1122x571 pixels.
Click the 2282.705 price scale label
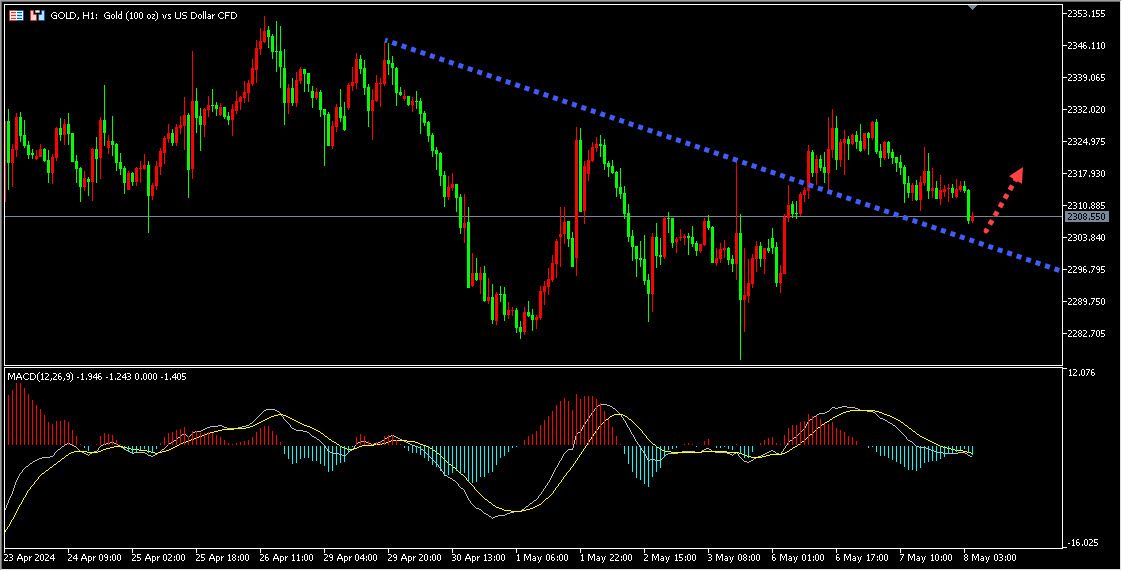[x=1086, y=333]
